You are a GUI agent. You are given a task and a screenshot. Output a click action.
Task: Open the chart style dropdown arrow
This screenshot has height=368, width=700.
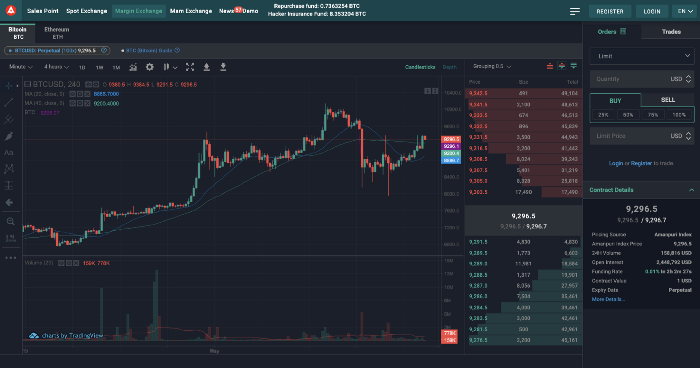coord(175,67)
